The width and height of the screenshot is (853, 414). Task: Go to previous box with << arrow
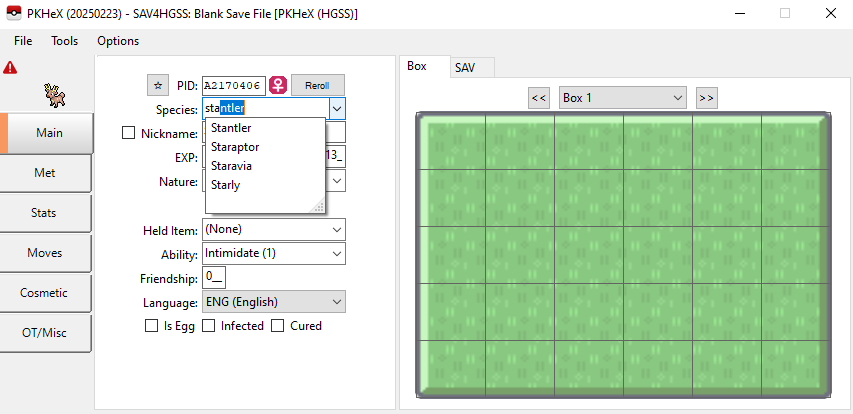click(x=538, y=98)
